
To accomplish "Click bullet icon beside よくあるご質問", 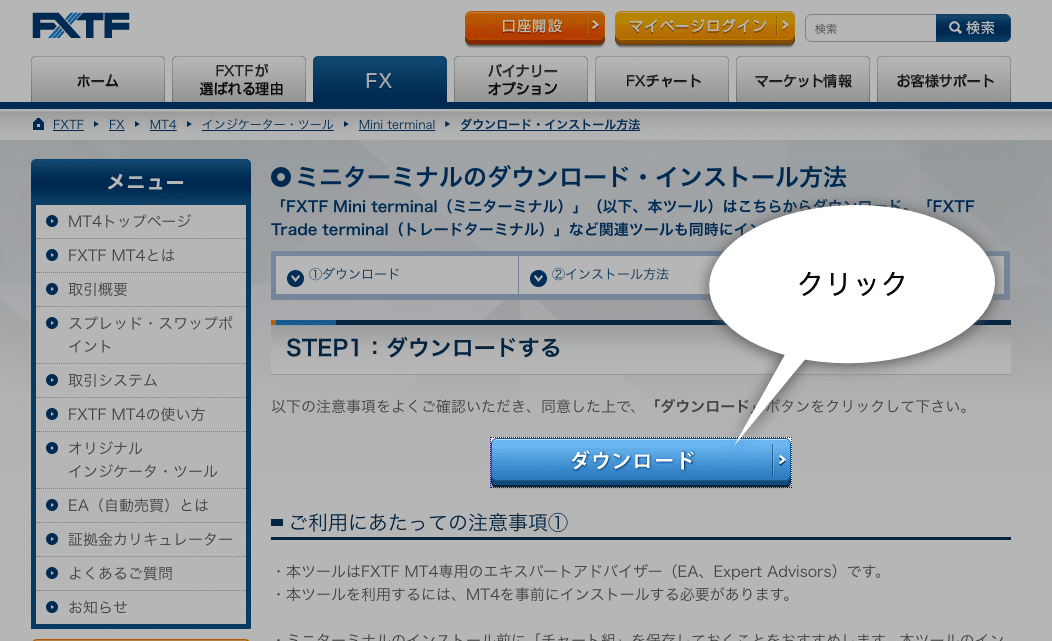I will (x=52, y=573).
